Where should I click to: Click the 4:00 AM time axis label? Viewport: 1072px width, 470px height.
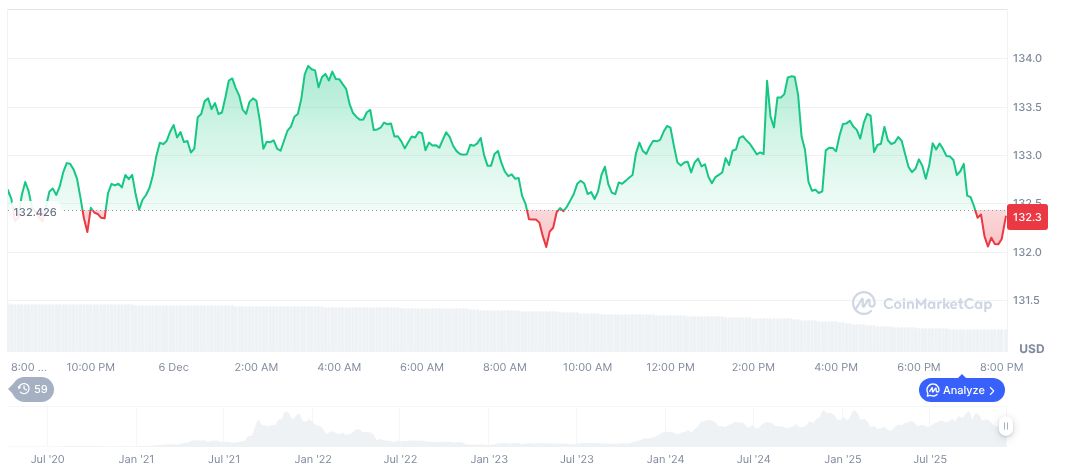pos(339,367)
